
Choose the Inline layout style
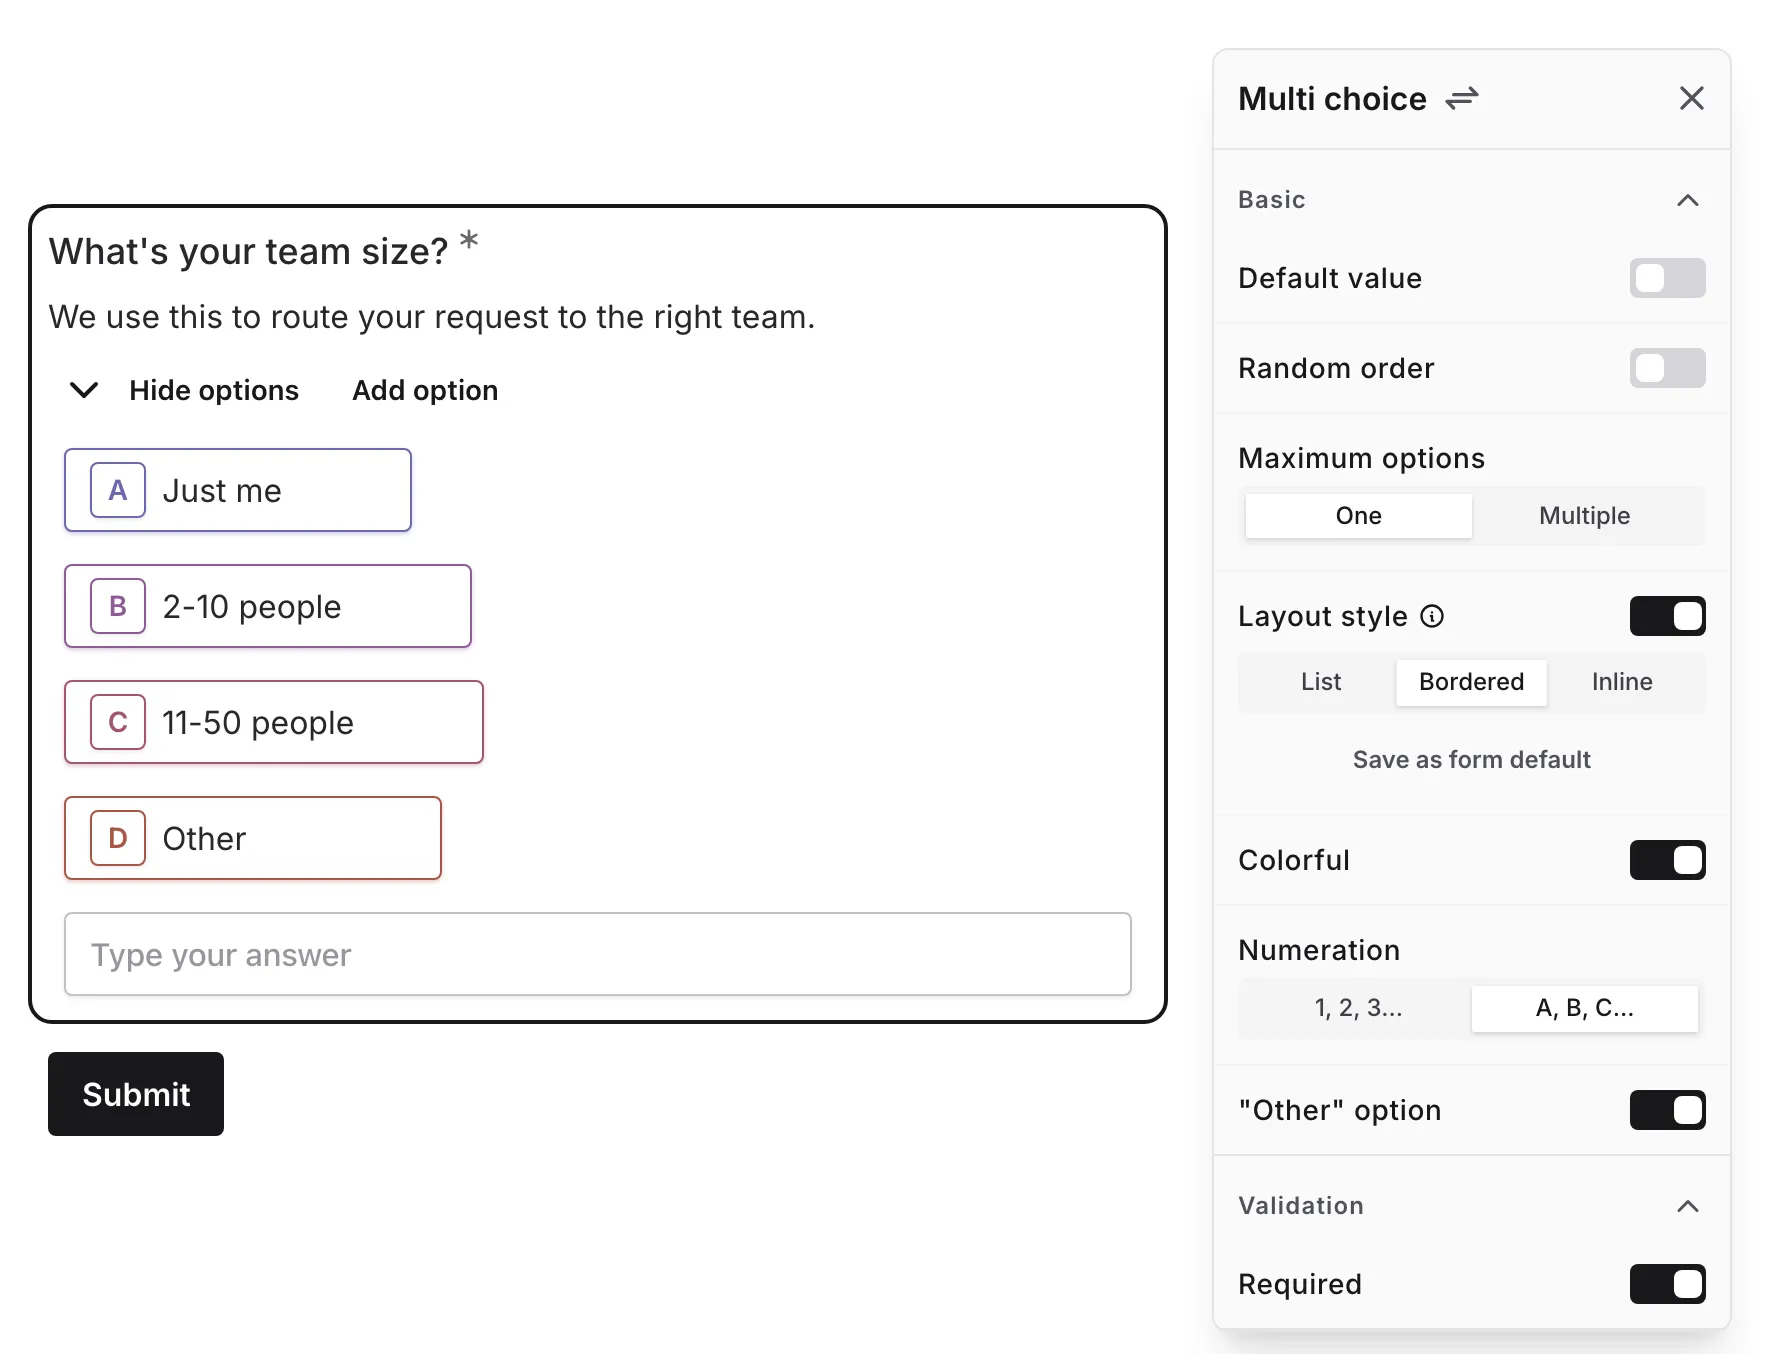tap(1622, 682)
